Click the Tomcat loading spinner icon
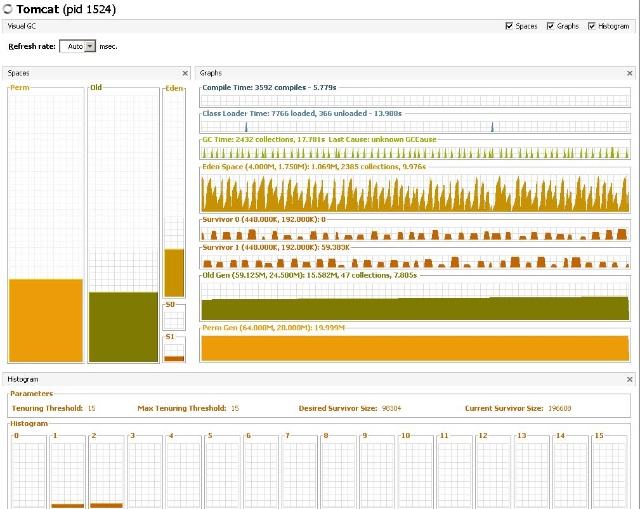 [8, 9]
